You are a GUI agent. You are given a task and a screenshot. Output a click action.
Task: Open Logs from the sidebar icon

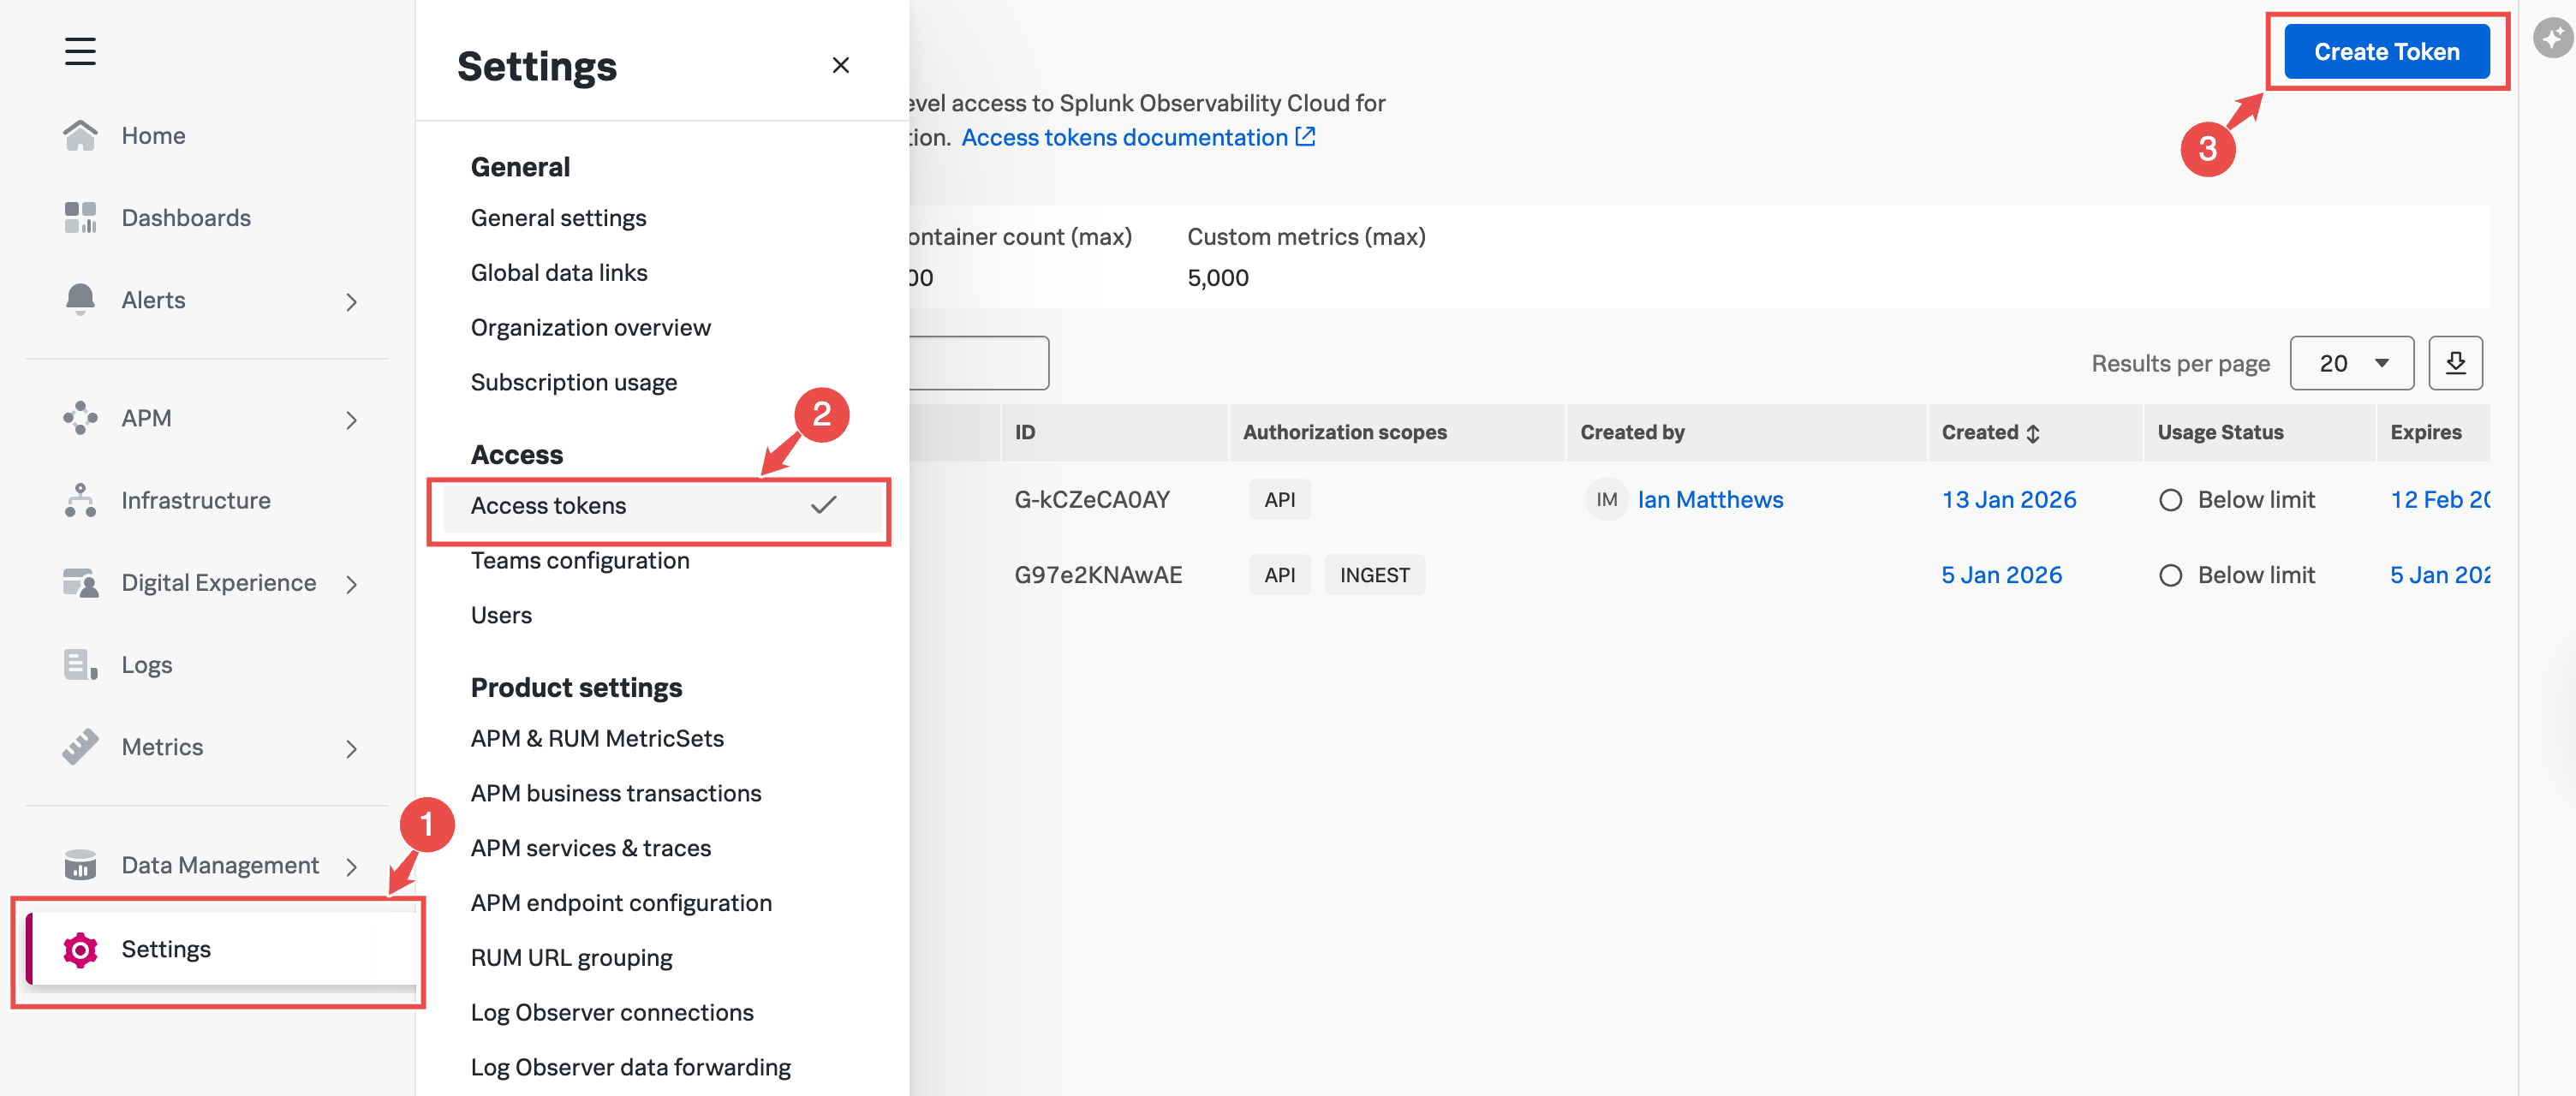(80, 665)
